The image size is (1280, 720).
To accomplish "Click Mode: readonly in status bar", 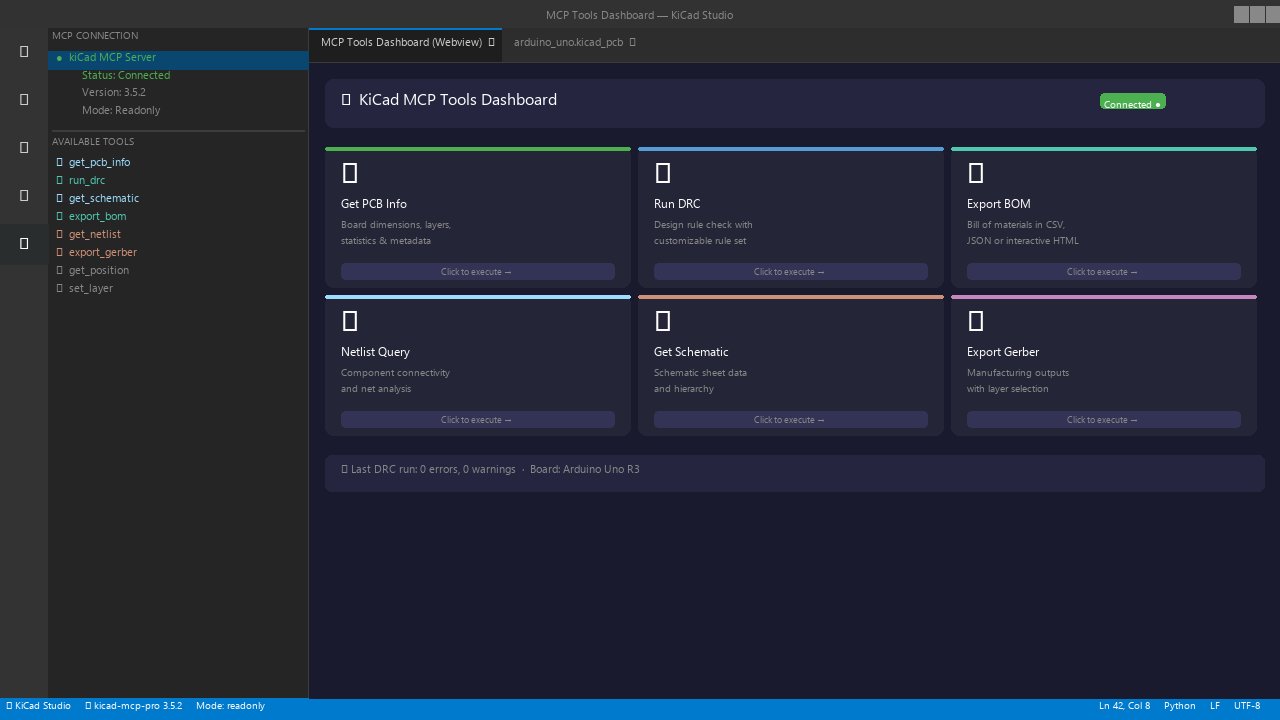I will [x=230, y=706].
